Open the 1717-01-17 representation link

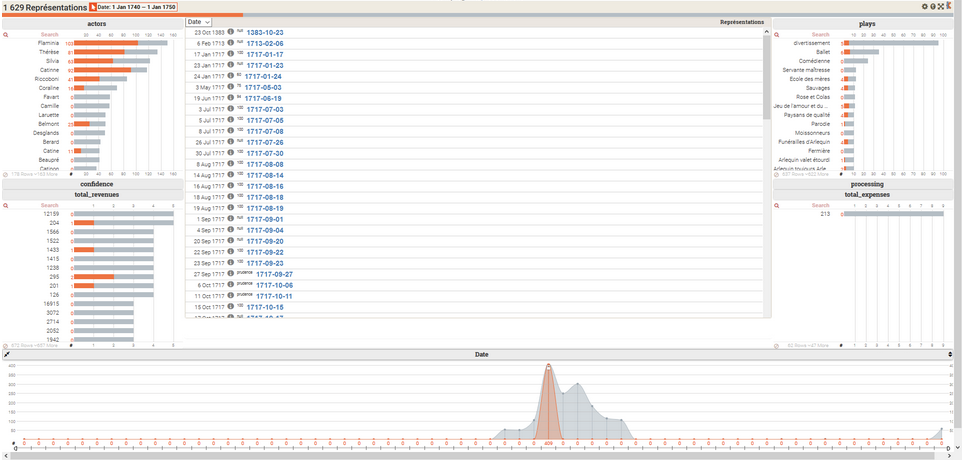264,55
